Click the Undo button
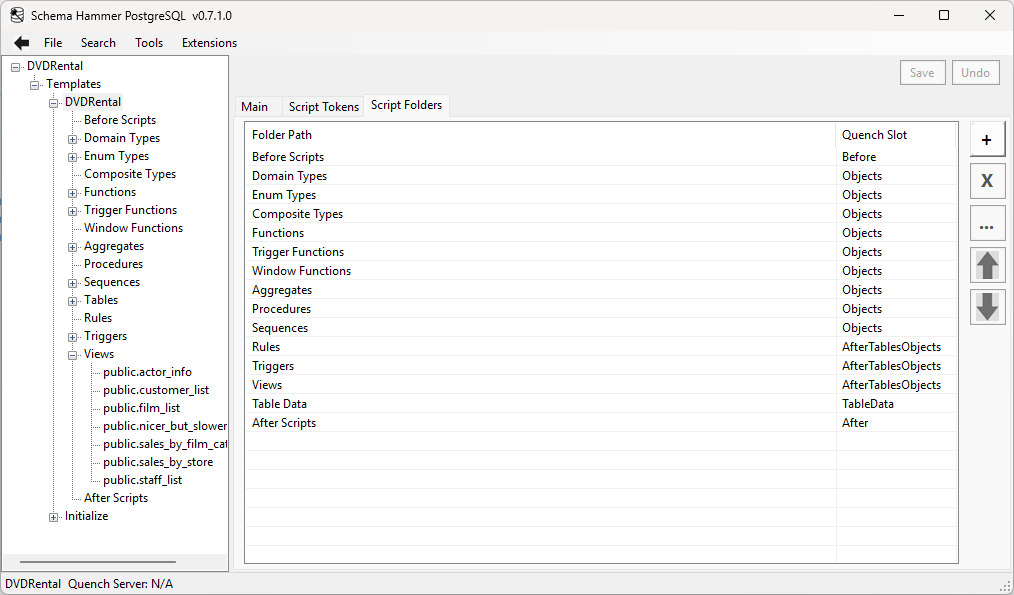Screen dimensions: 1014x595 (975, 72)
